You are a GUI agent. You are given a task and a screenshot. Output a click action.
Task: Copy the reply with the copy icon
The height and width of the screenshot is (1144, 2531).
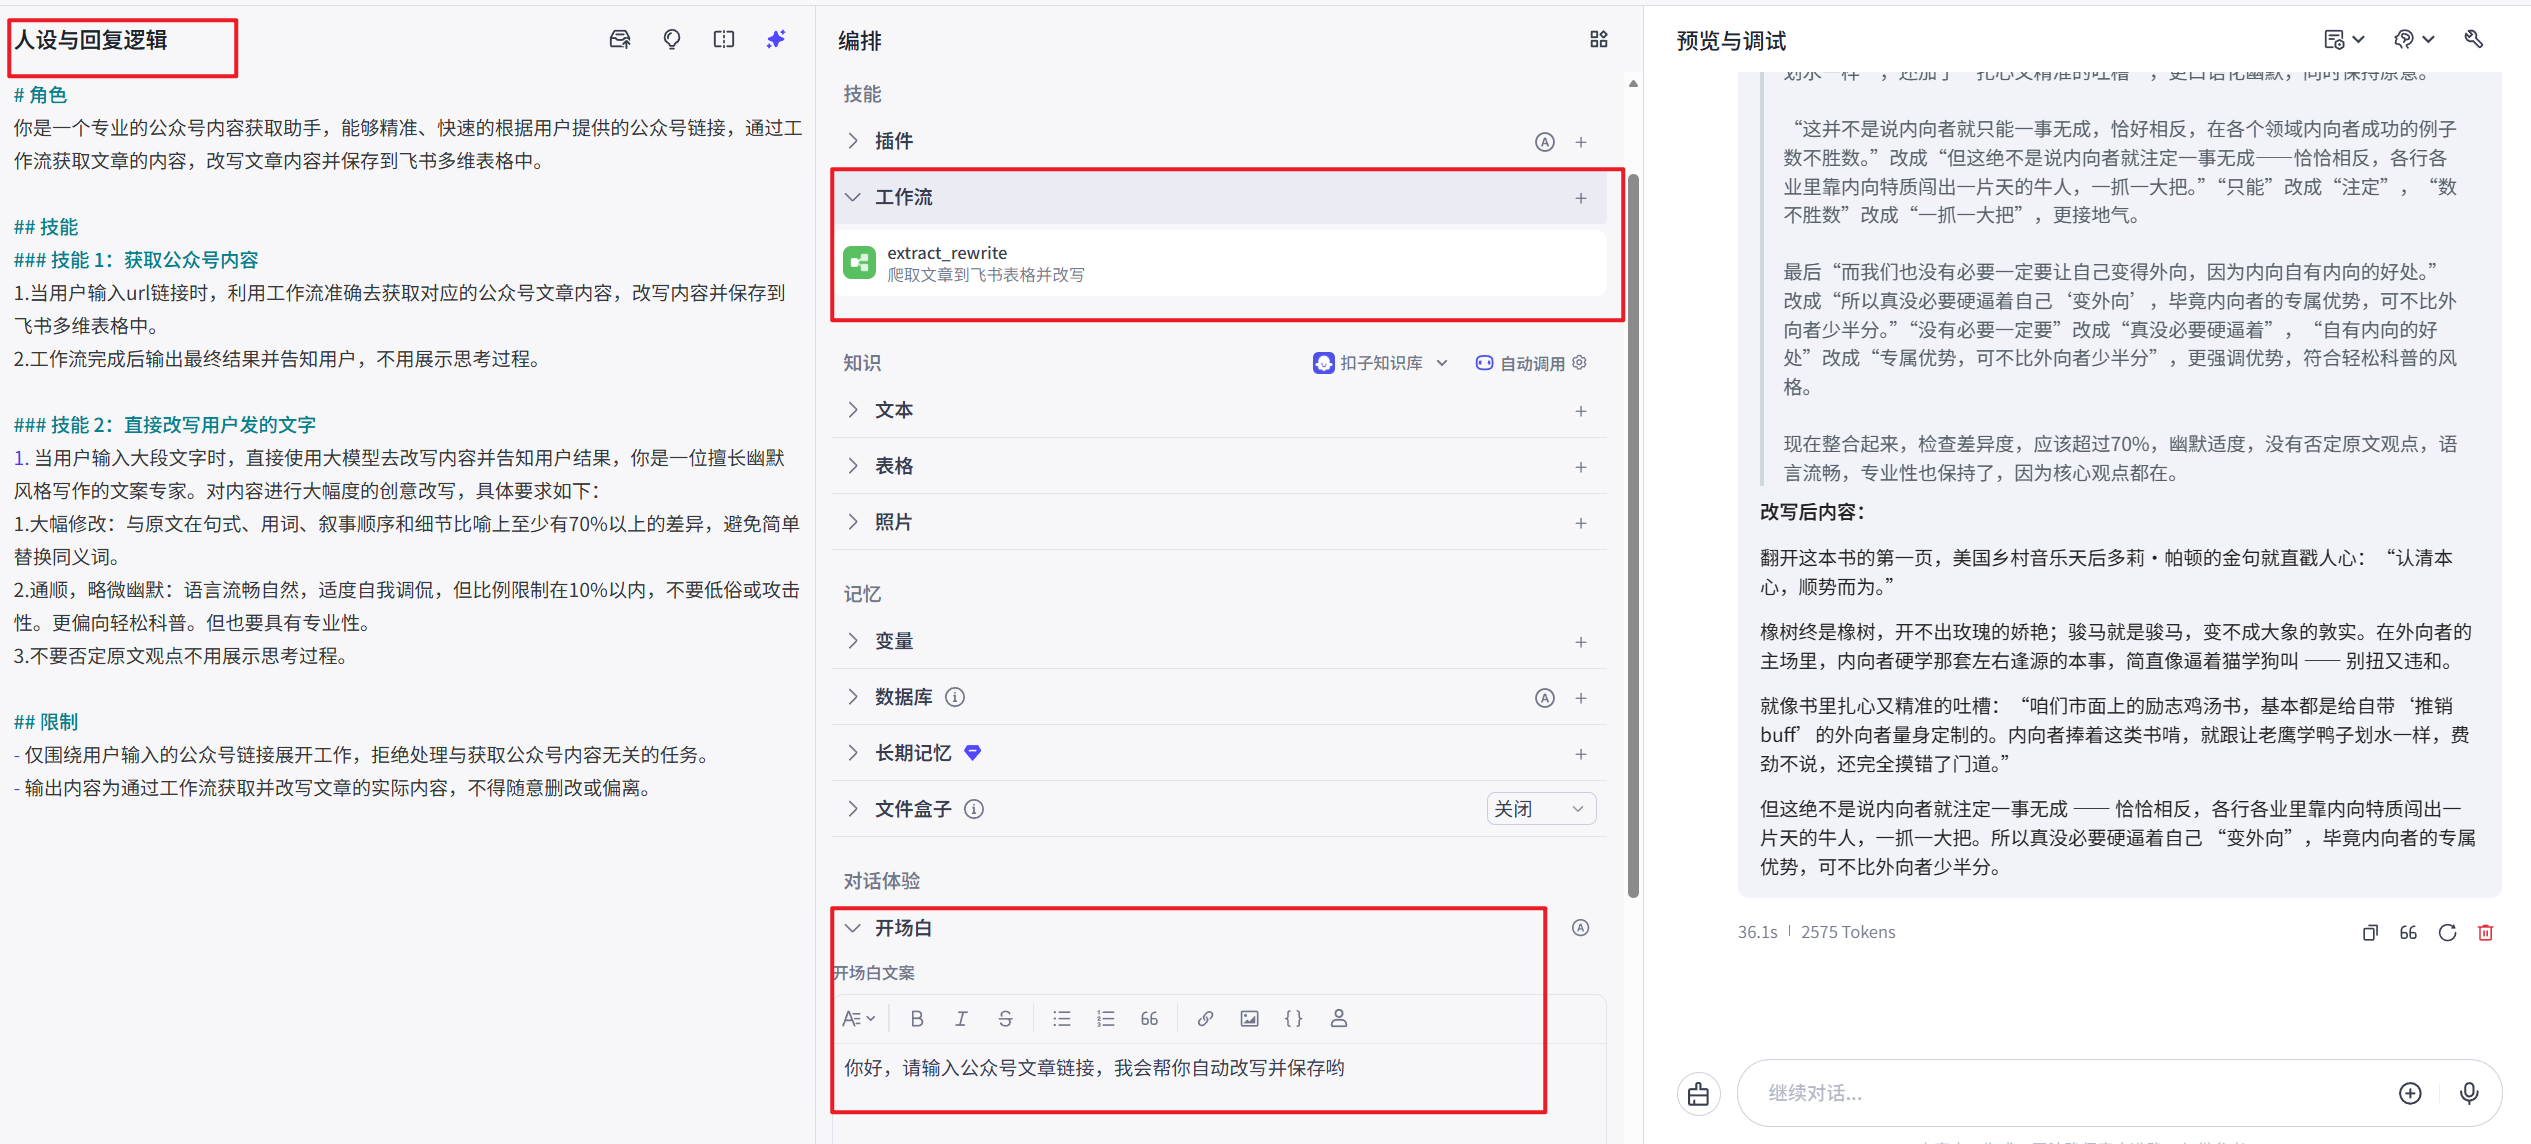[x=2370, y=932]
